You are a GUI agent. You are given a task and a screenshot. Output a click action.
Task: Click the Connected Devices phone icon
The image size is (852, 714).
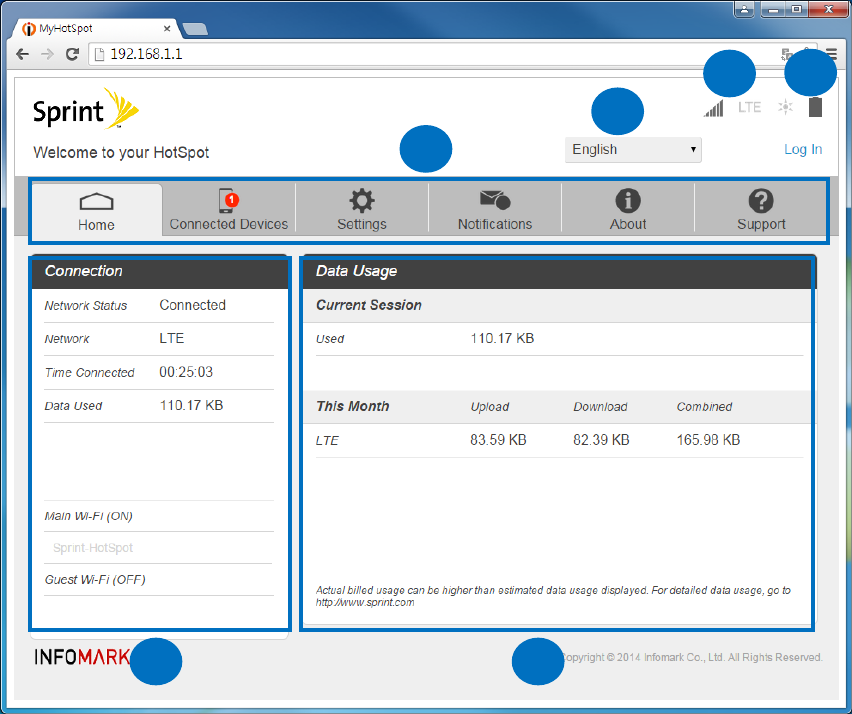[228, 201]
